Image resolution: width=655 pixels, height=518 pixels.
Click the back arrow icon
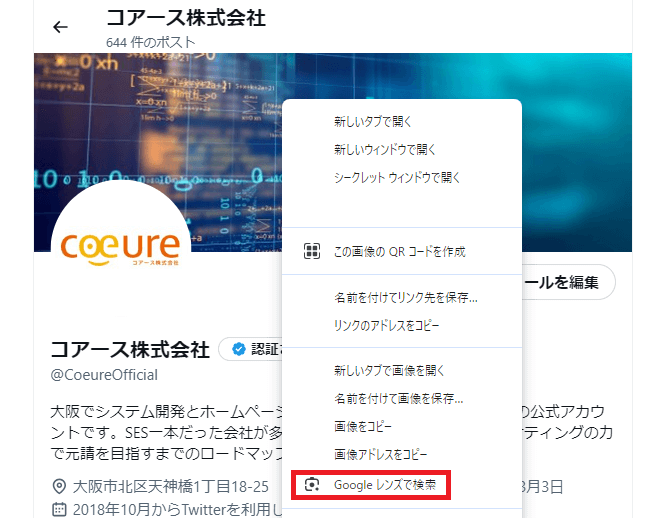click(x=60, y=27)
